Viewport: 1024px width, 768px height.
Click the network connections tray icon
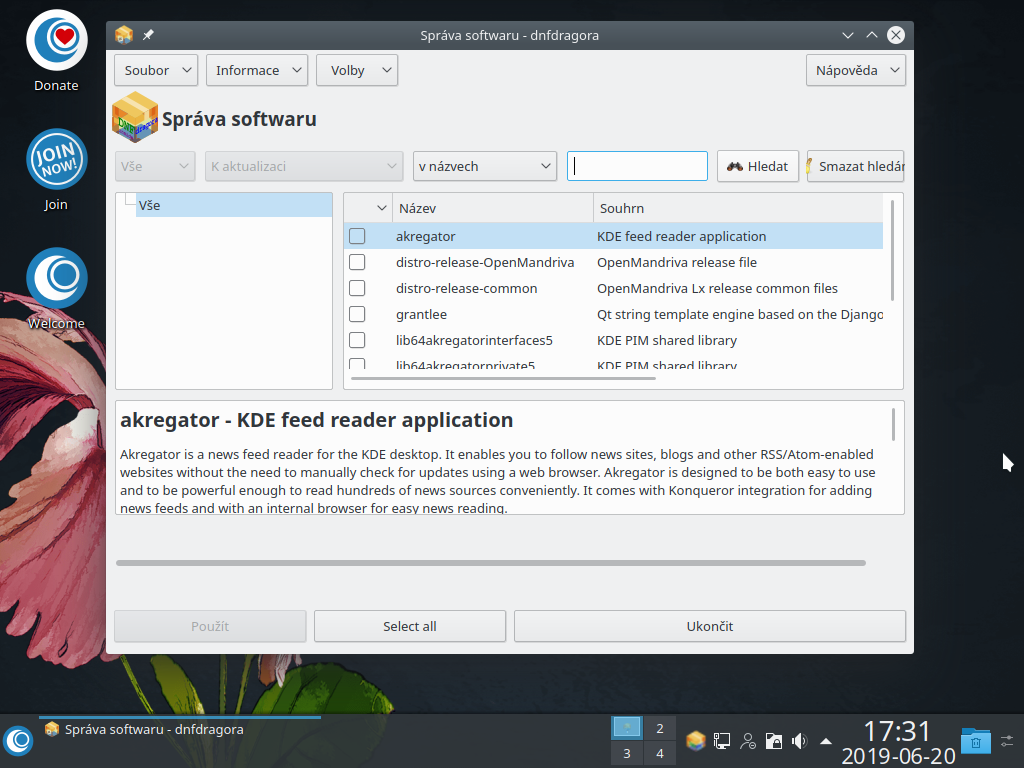point(721,740)
